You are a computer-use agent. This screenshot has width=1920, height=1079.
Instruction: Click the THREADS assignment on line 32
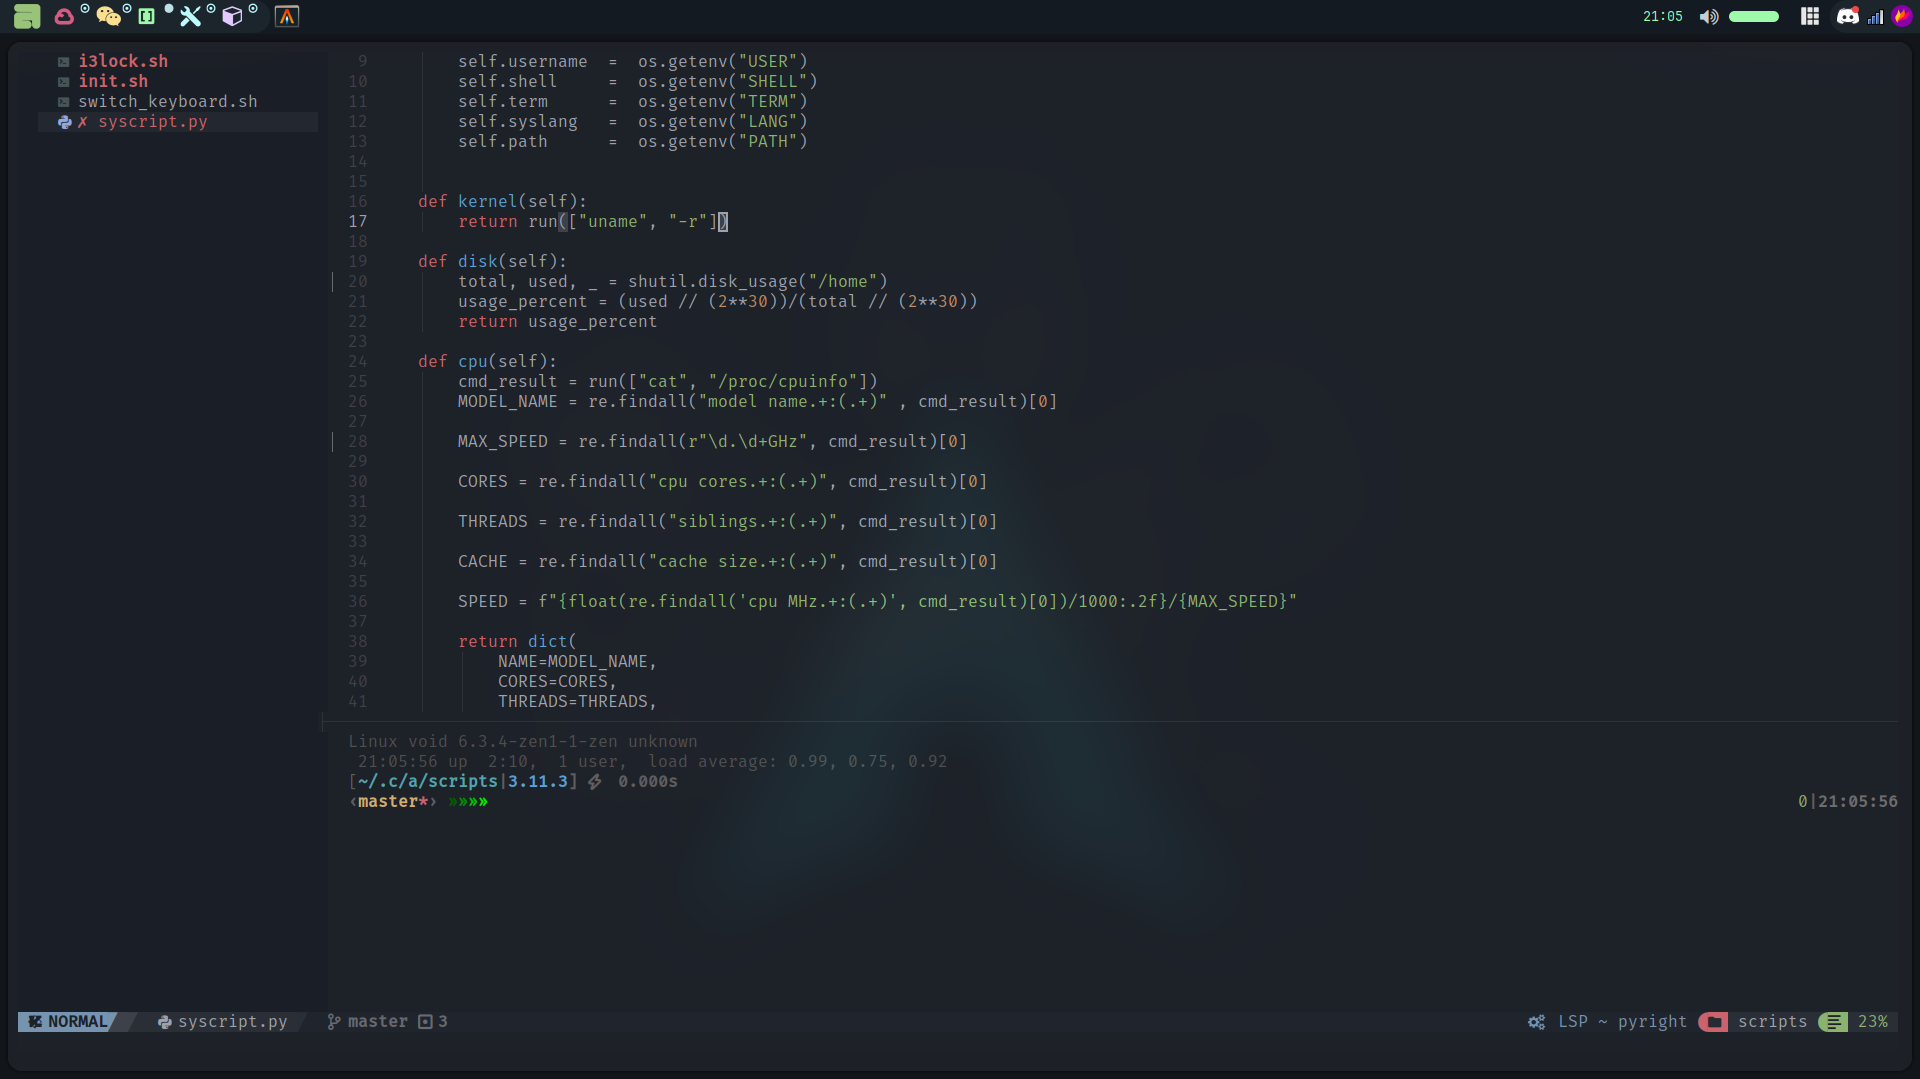[x=727, y=521]
